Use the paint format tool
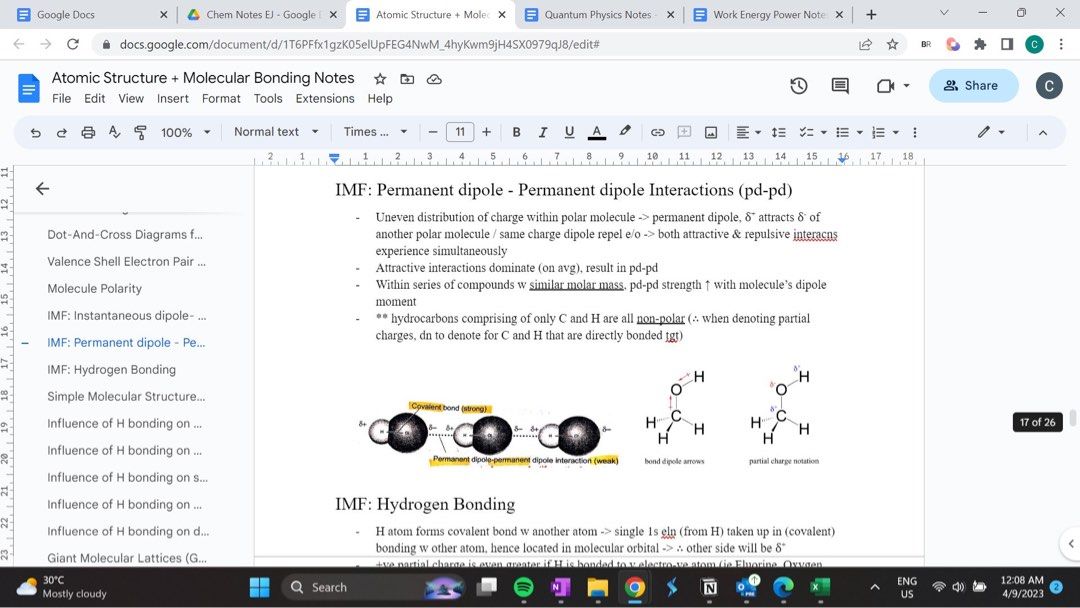The width and height of the screenshot is (1080, 608). point(141,131)
